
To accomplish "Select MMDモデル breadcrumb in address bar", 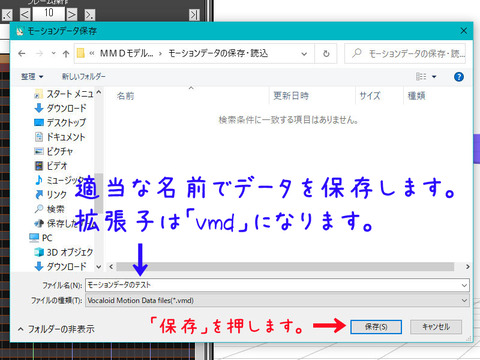I will click(x=127, y=53).
